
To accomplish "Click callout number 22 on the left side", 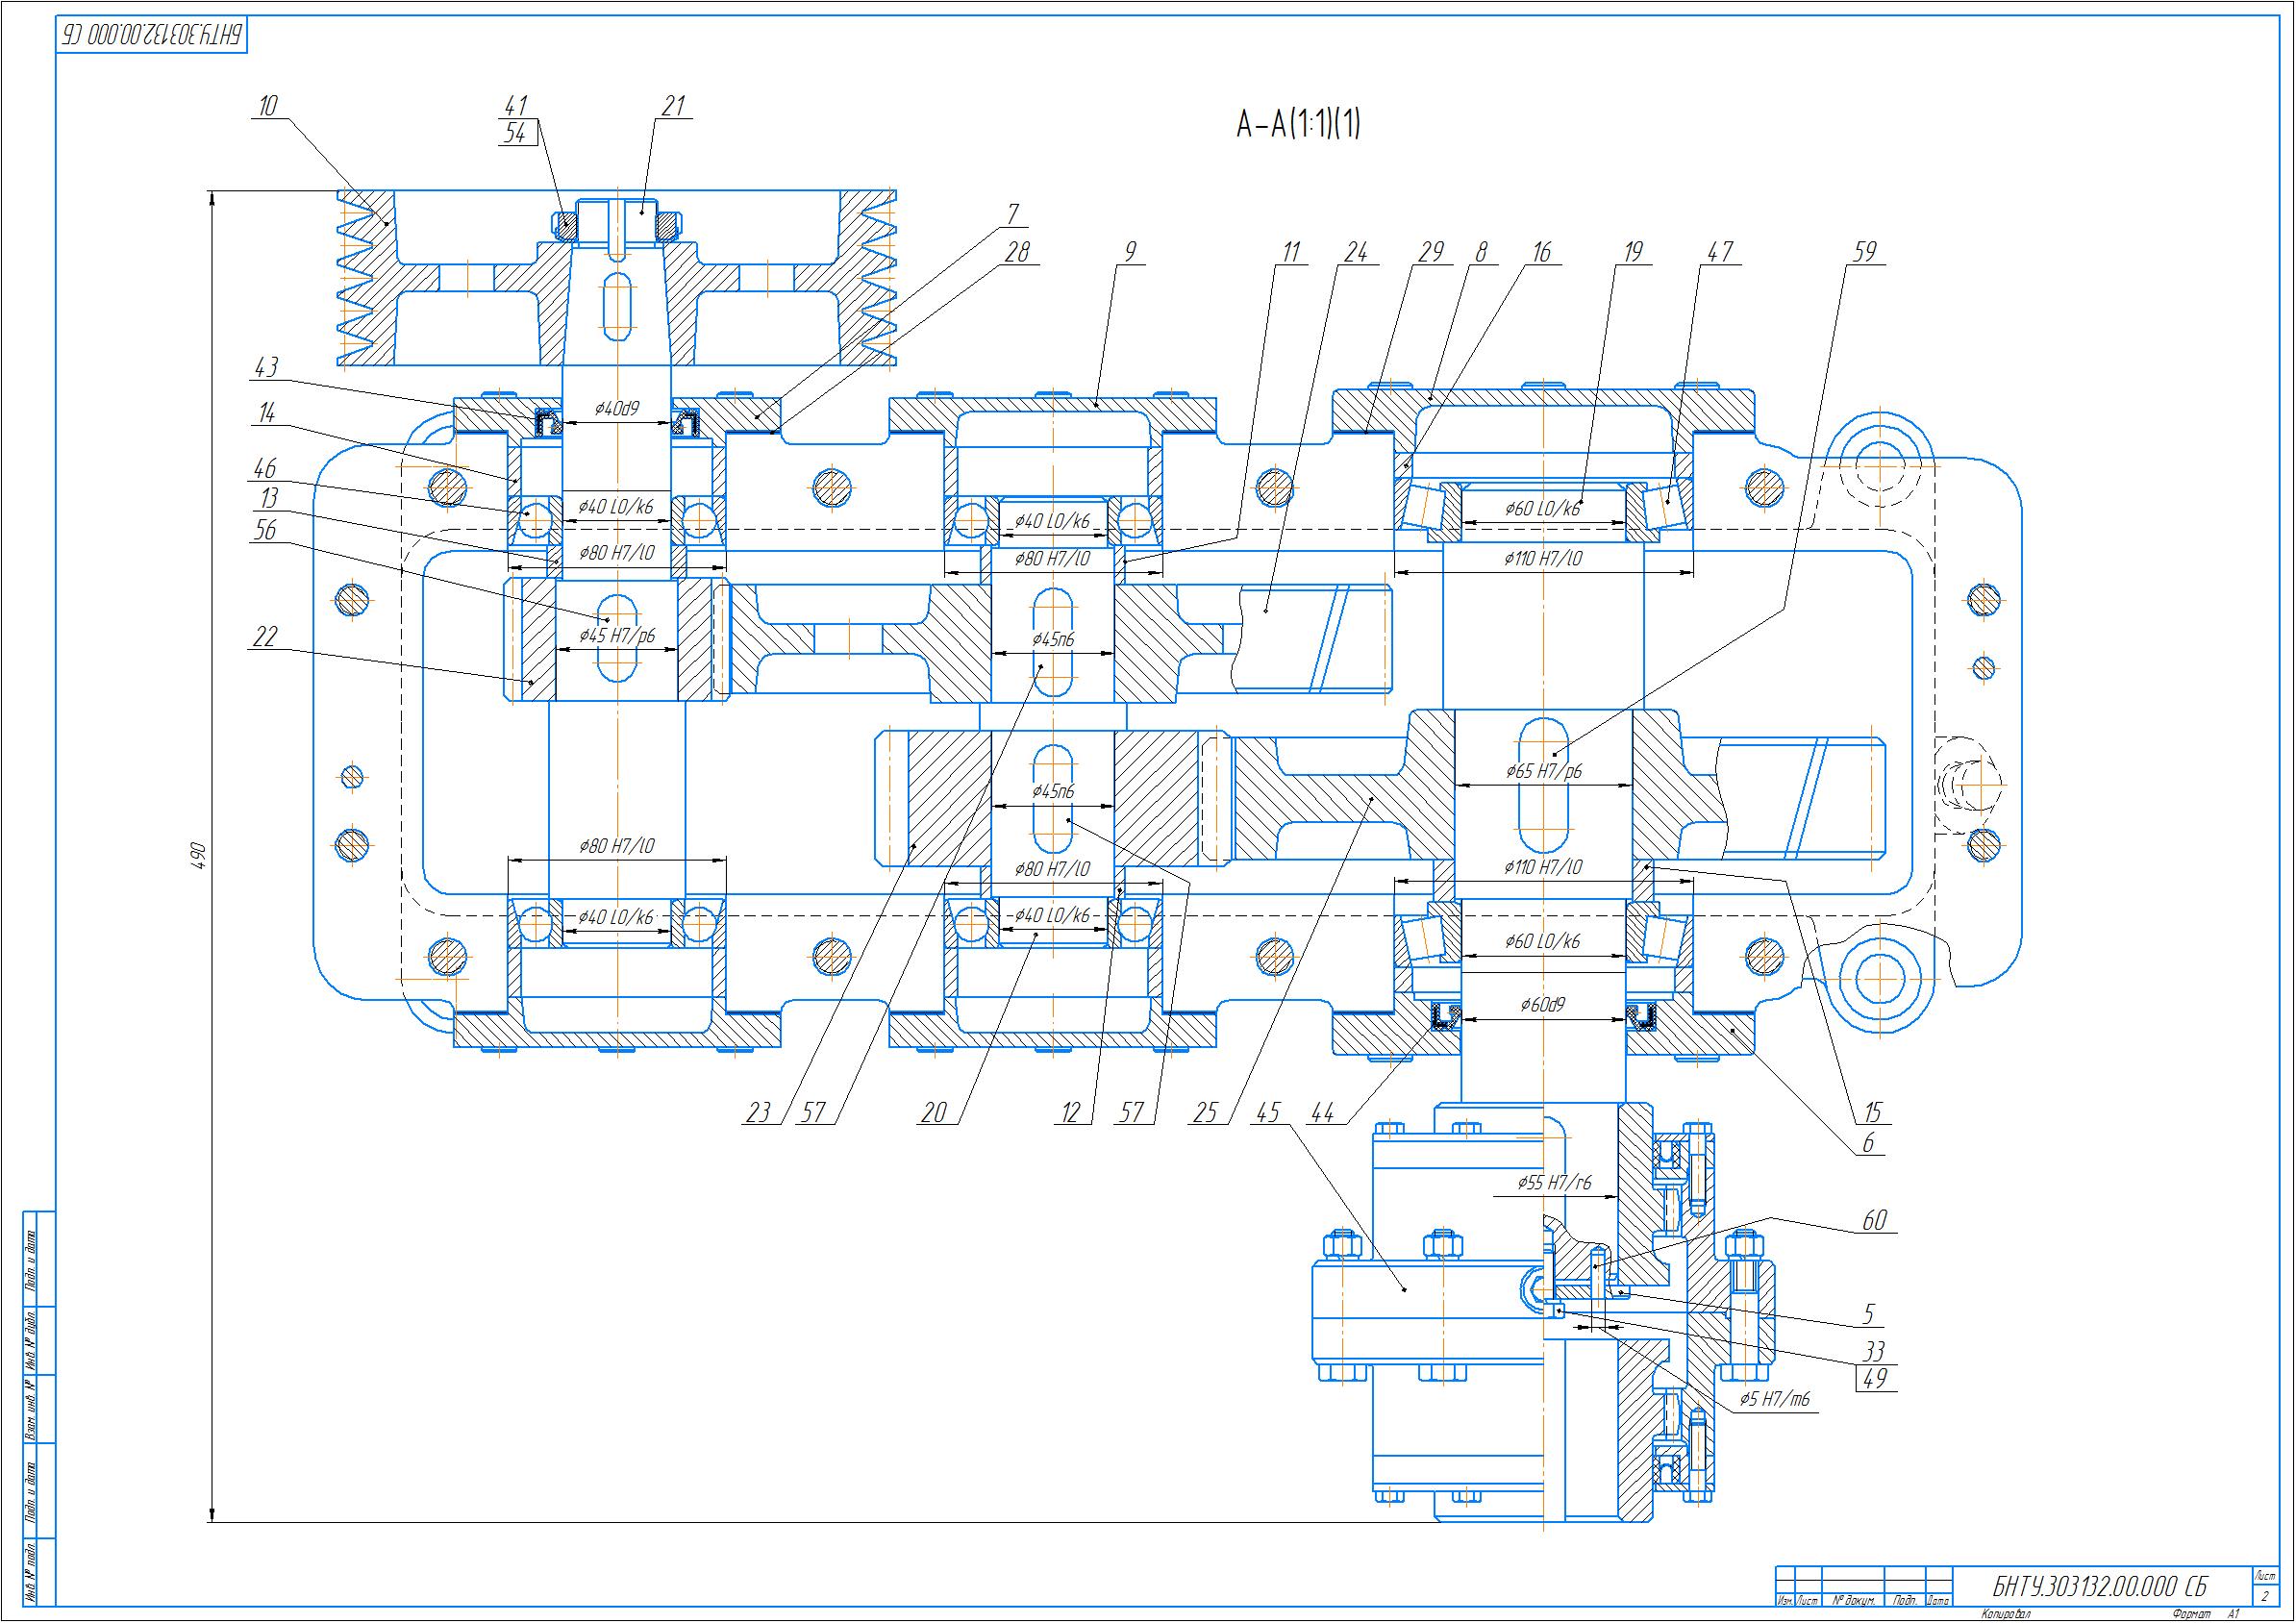I will [264, 636].
